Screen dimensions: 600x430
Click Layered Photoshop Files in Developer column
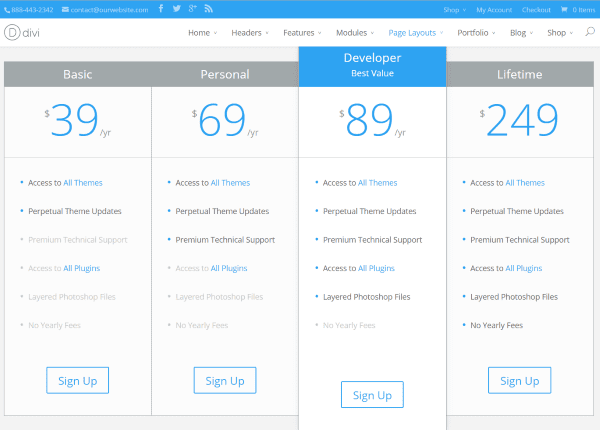click(x=366, y=297)
